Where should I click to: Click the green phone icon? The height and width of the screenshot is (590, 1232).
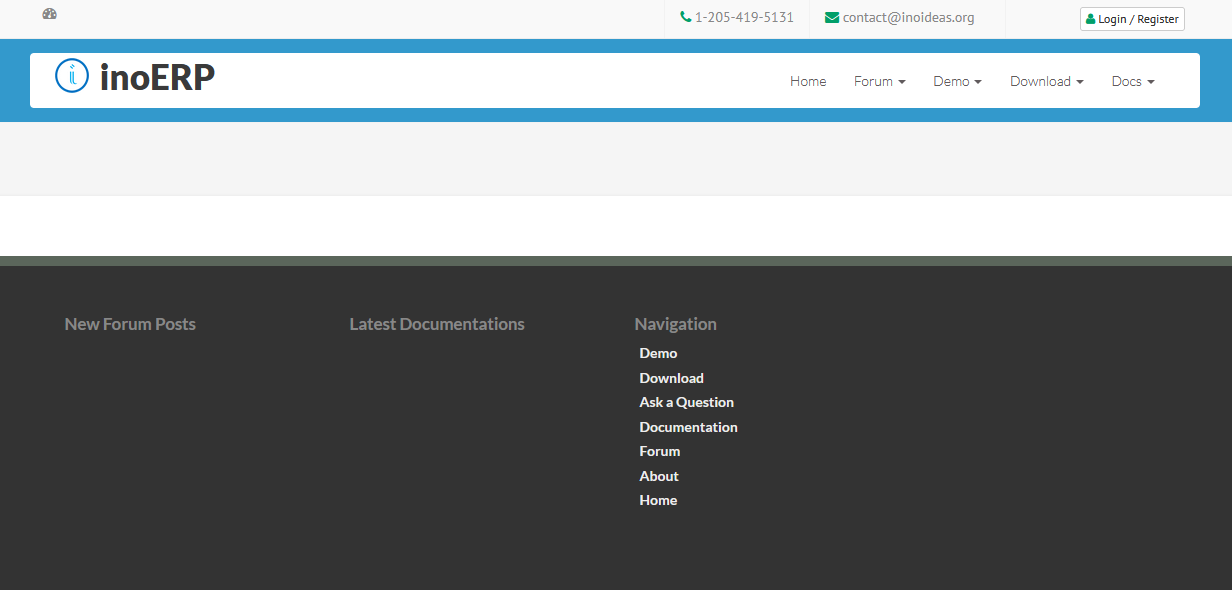(685, 17)
